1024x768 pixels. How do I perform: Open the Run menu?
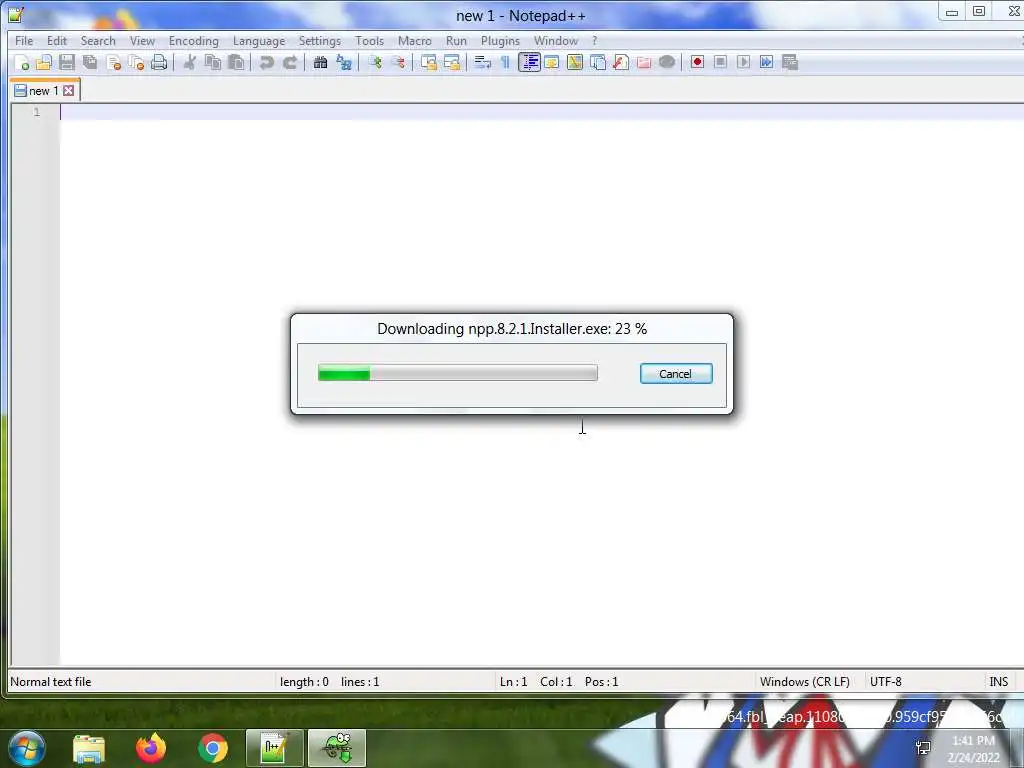point(456,40)
